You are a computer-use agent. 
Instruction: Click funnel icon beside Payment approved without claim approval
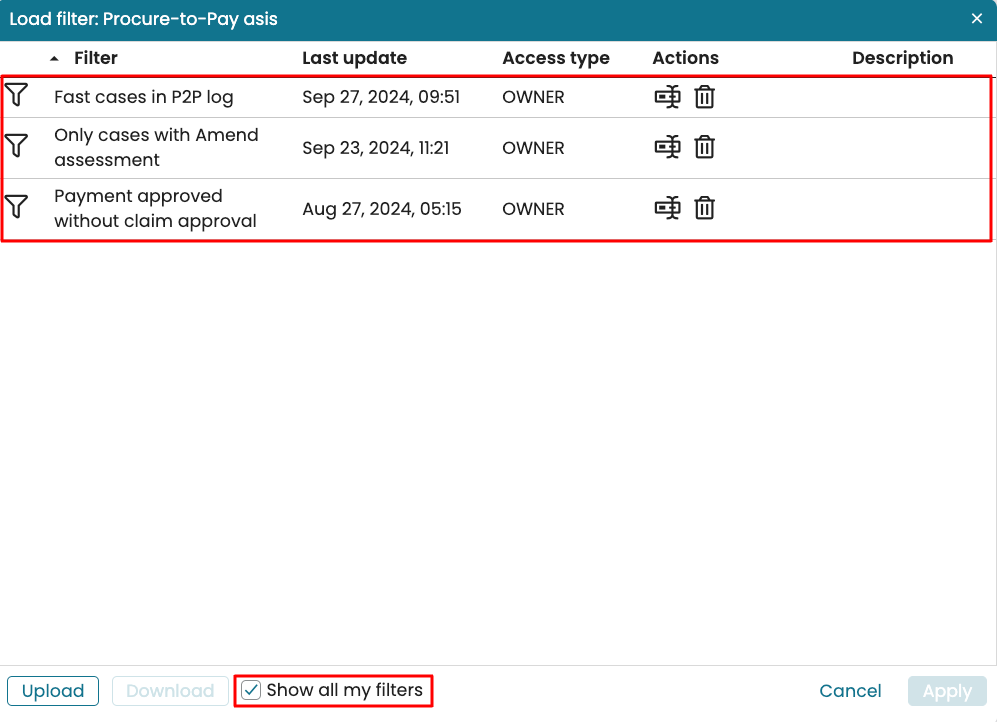[16, 208]
